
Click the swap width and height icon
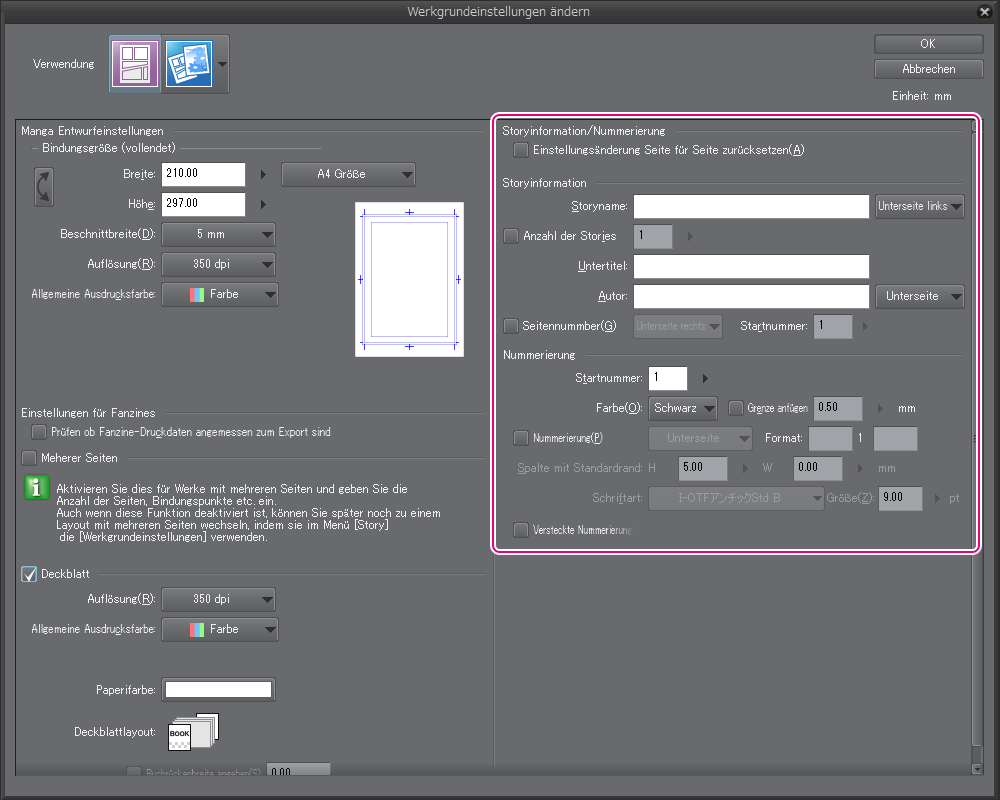(x=44, y=187)
